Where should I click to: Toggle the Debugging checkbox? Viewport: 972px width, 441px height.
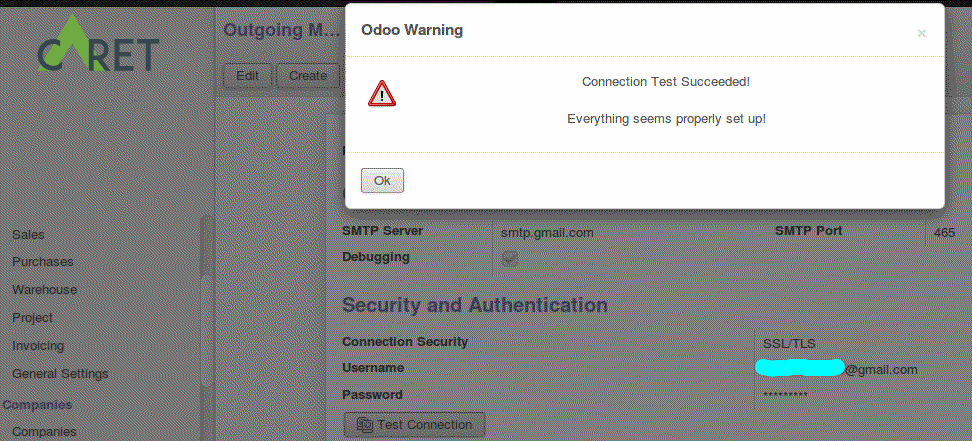click(510, 258)
